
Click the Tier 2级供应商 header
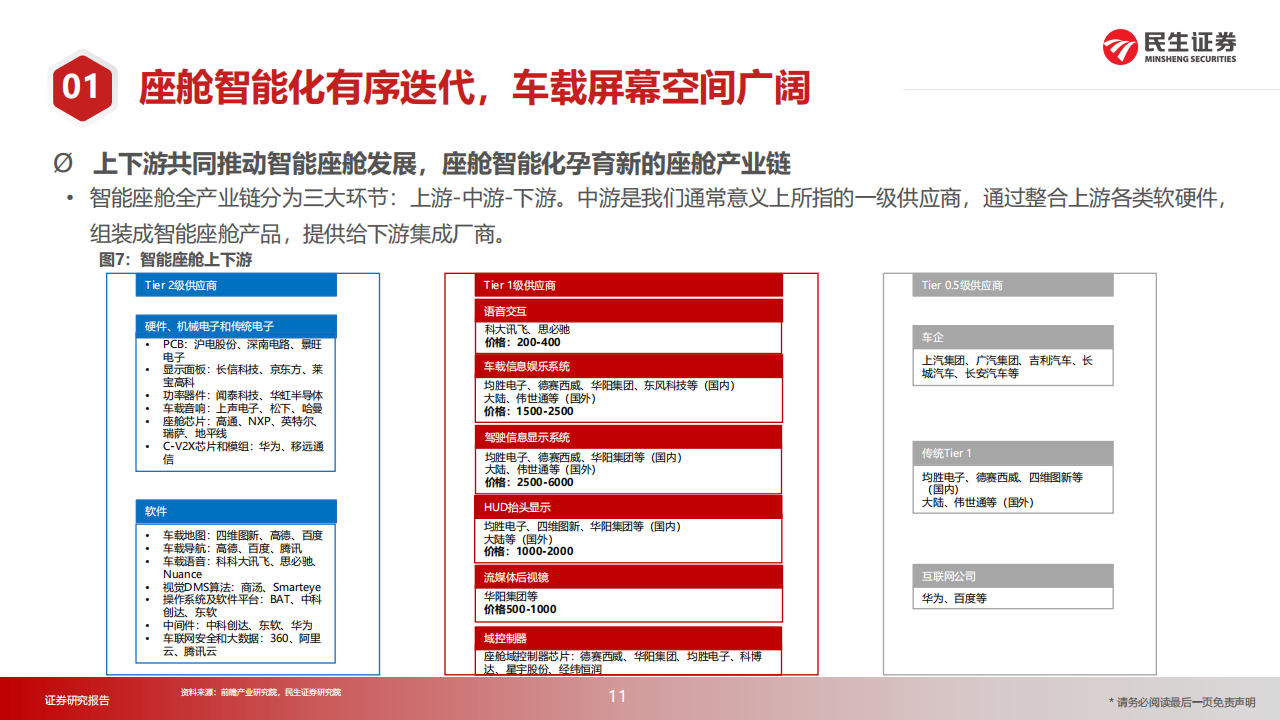[x=236, y=285]
